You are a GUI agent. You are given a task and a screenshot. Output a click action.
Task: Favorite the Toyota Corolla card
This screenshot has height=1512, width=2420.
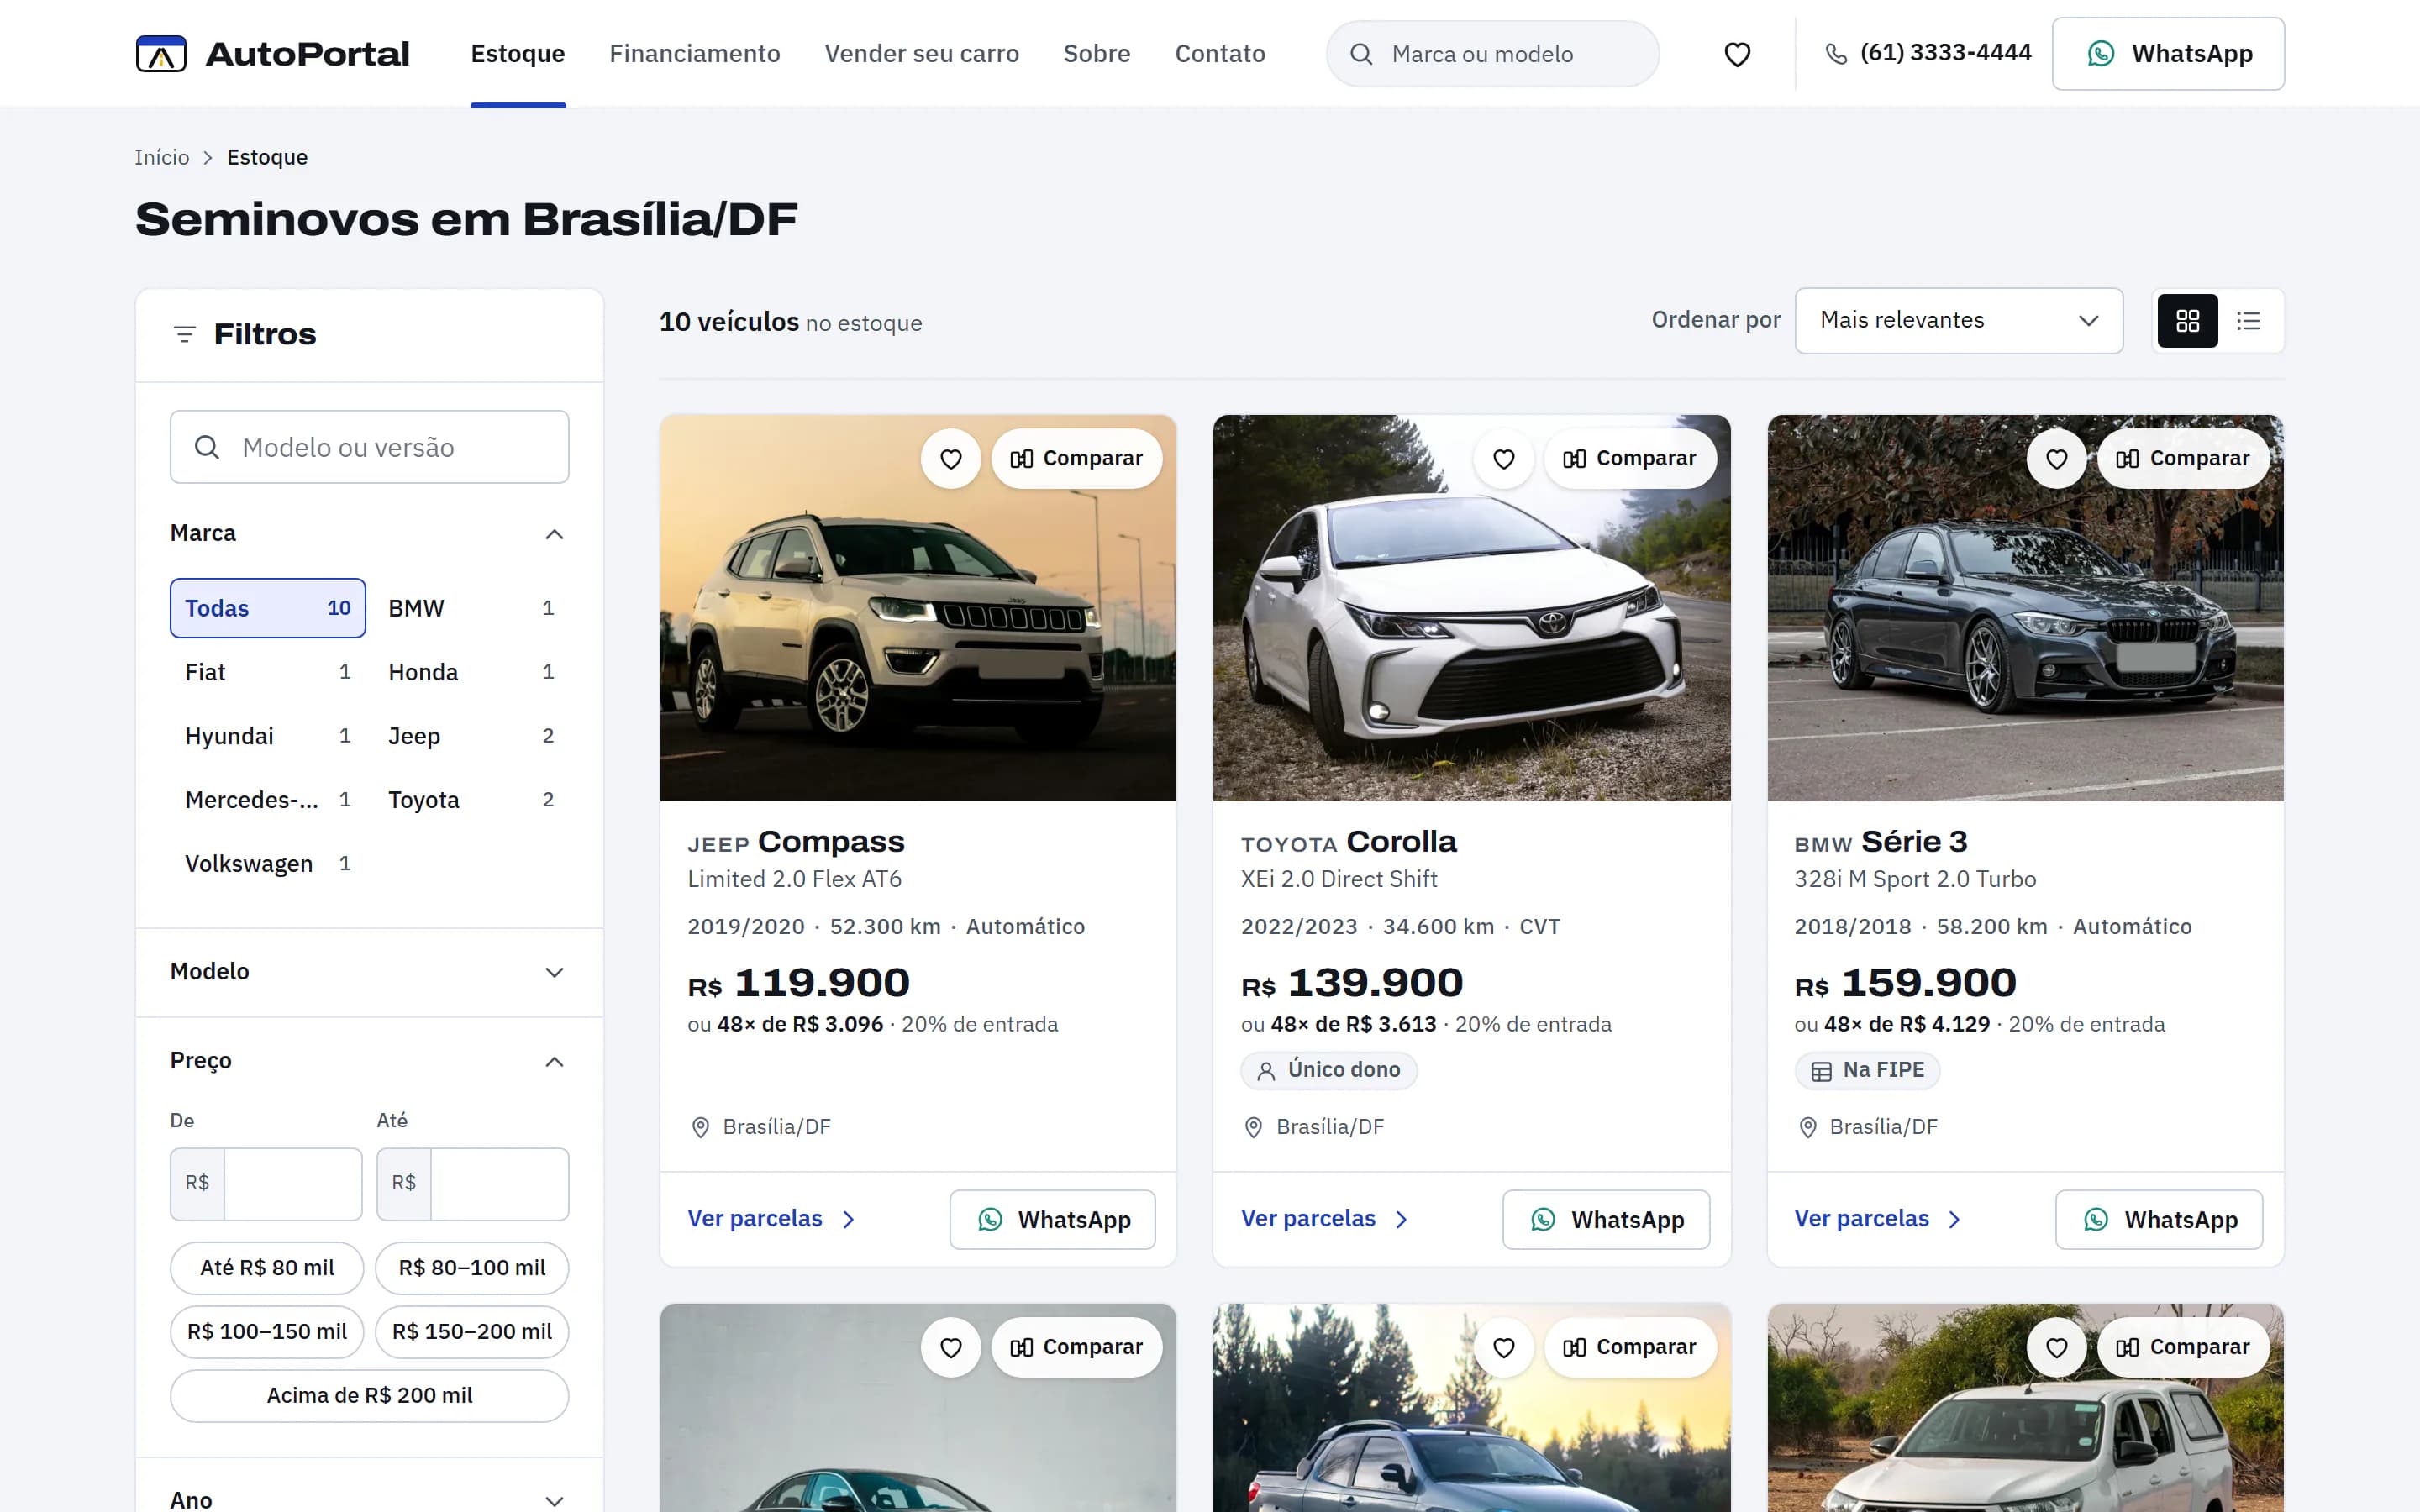point(1504,459)
